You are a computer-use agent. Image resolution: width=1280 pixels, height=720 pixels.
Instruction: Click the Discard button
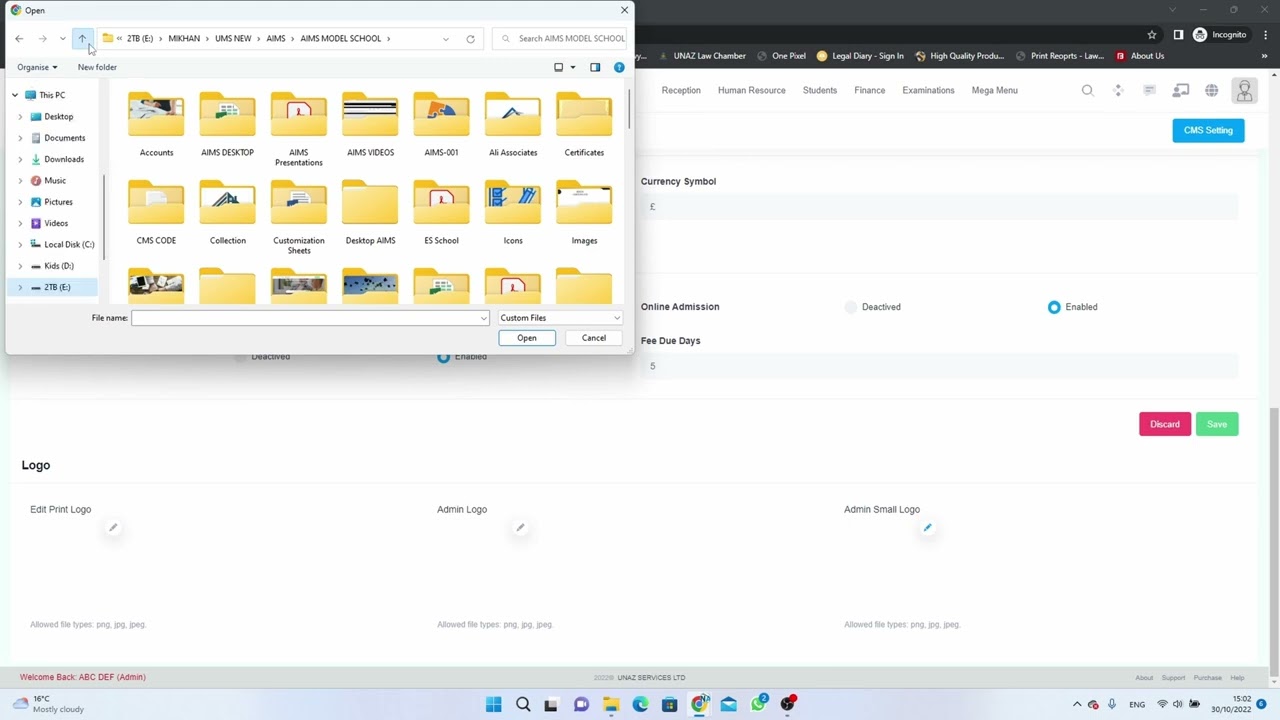point(1164,424)
